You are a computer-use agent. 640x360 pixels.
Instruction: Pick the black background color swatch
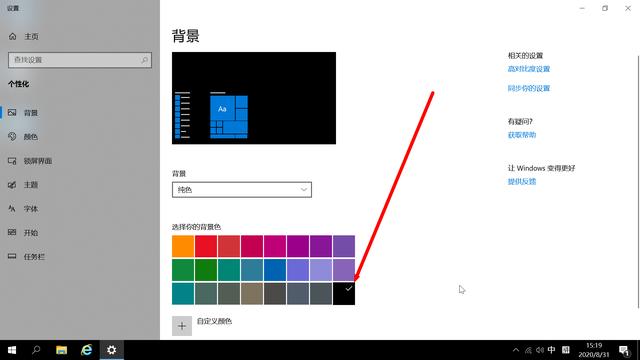[x=344, y=293]
